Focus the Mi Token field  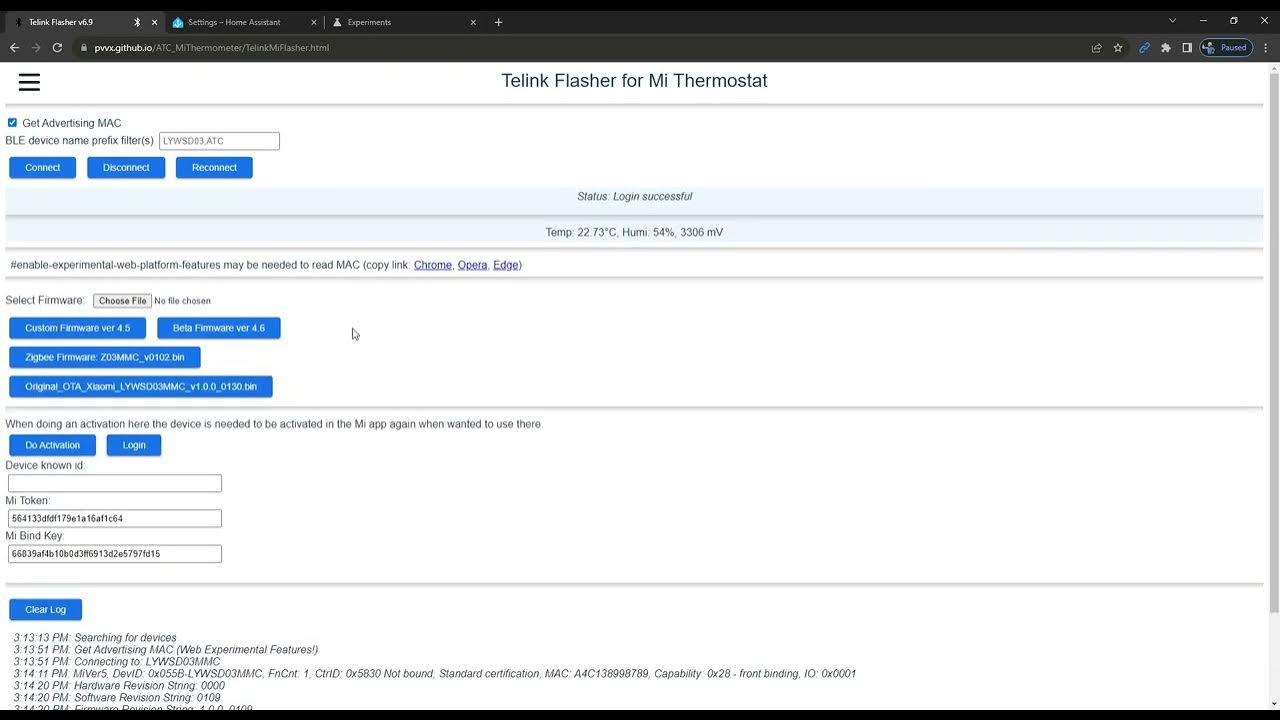tap(114, 518)
